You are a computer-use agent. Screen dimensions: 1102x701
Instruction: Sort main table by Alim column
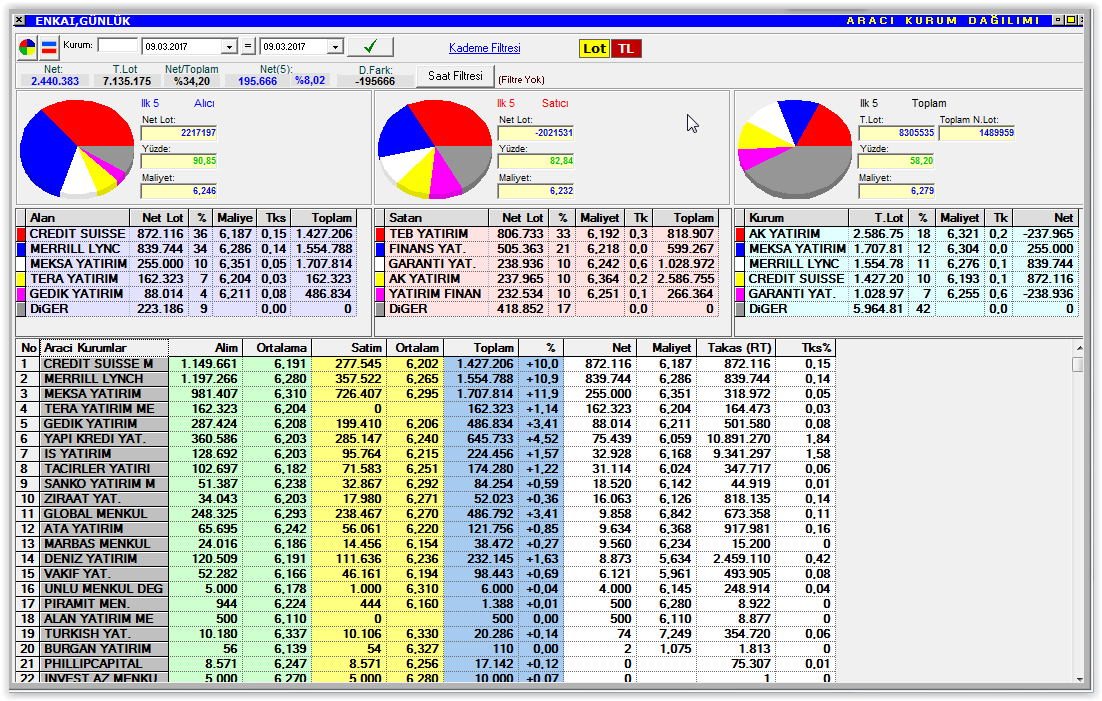coord(205,348)
